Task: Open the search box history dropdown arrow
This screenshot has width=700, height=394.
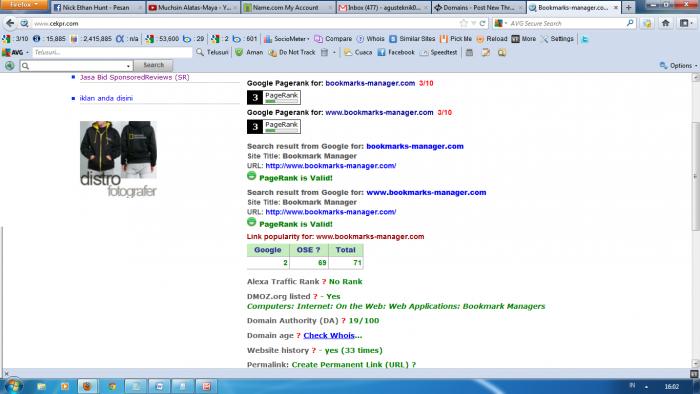Action: point(129,66)
